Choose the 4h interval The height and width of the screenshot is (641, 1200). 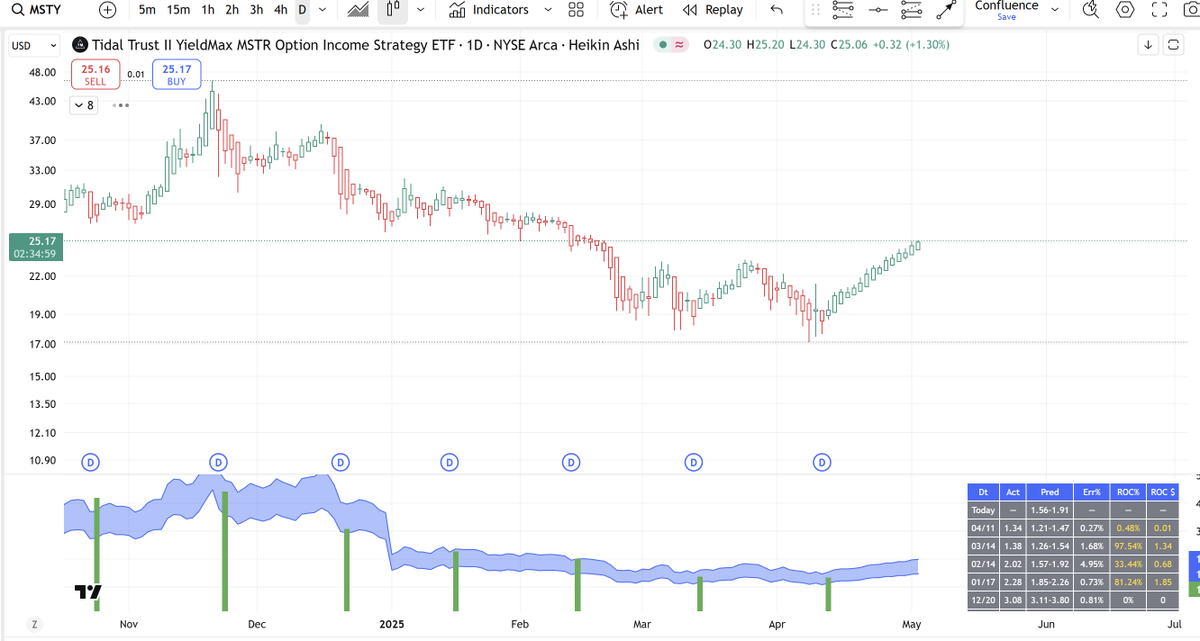[x=281, y=10]
